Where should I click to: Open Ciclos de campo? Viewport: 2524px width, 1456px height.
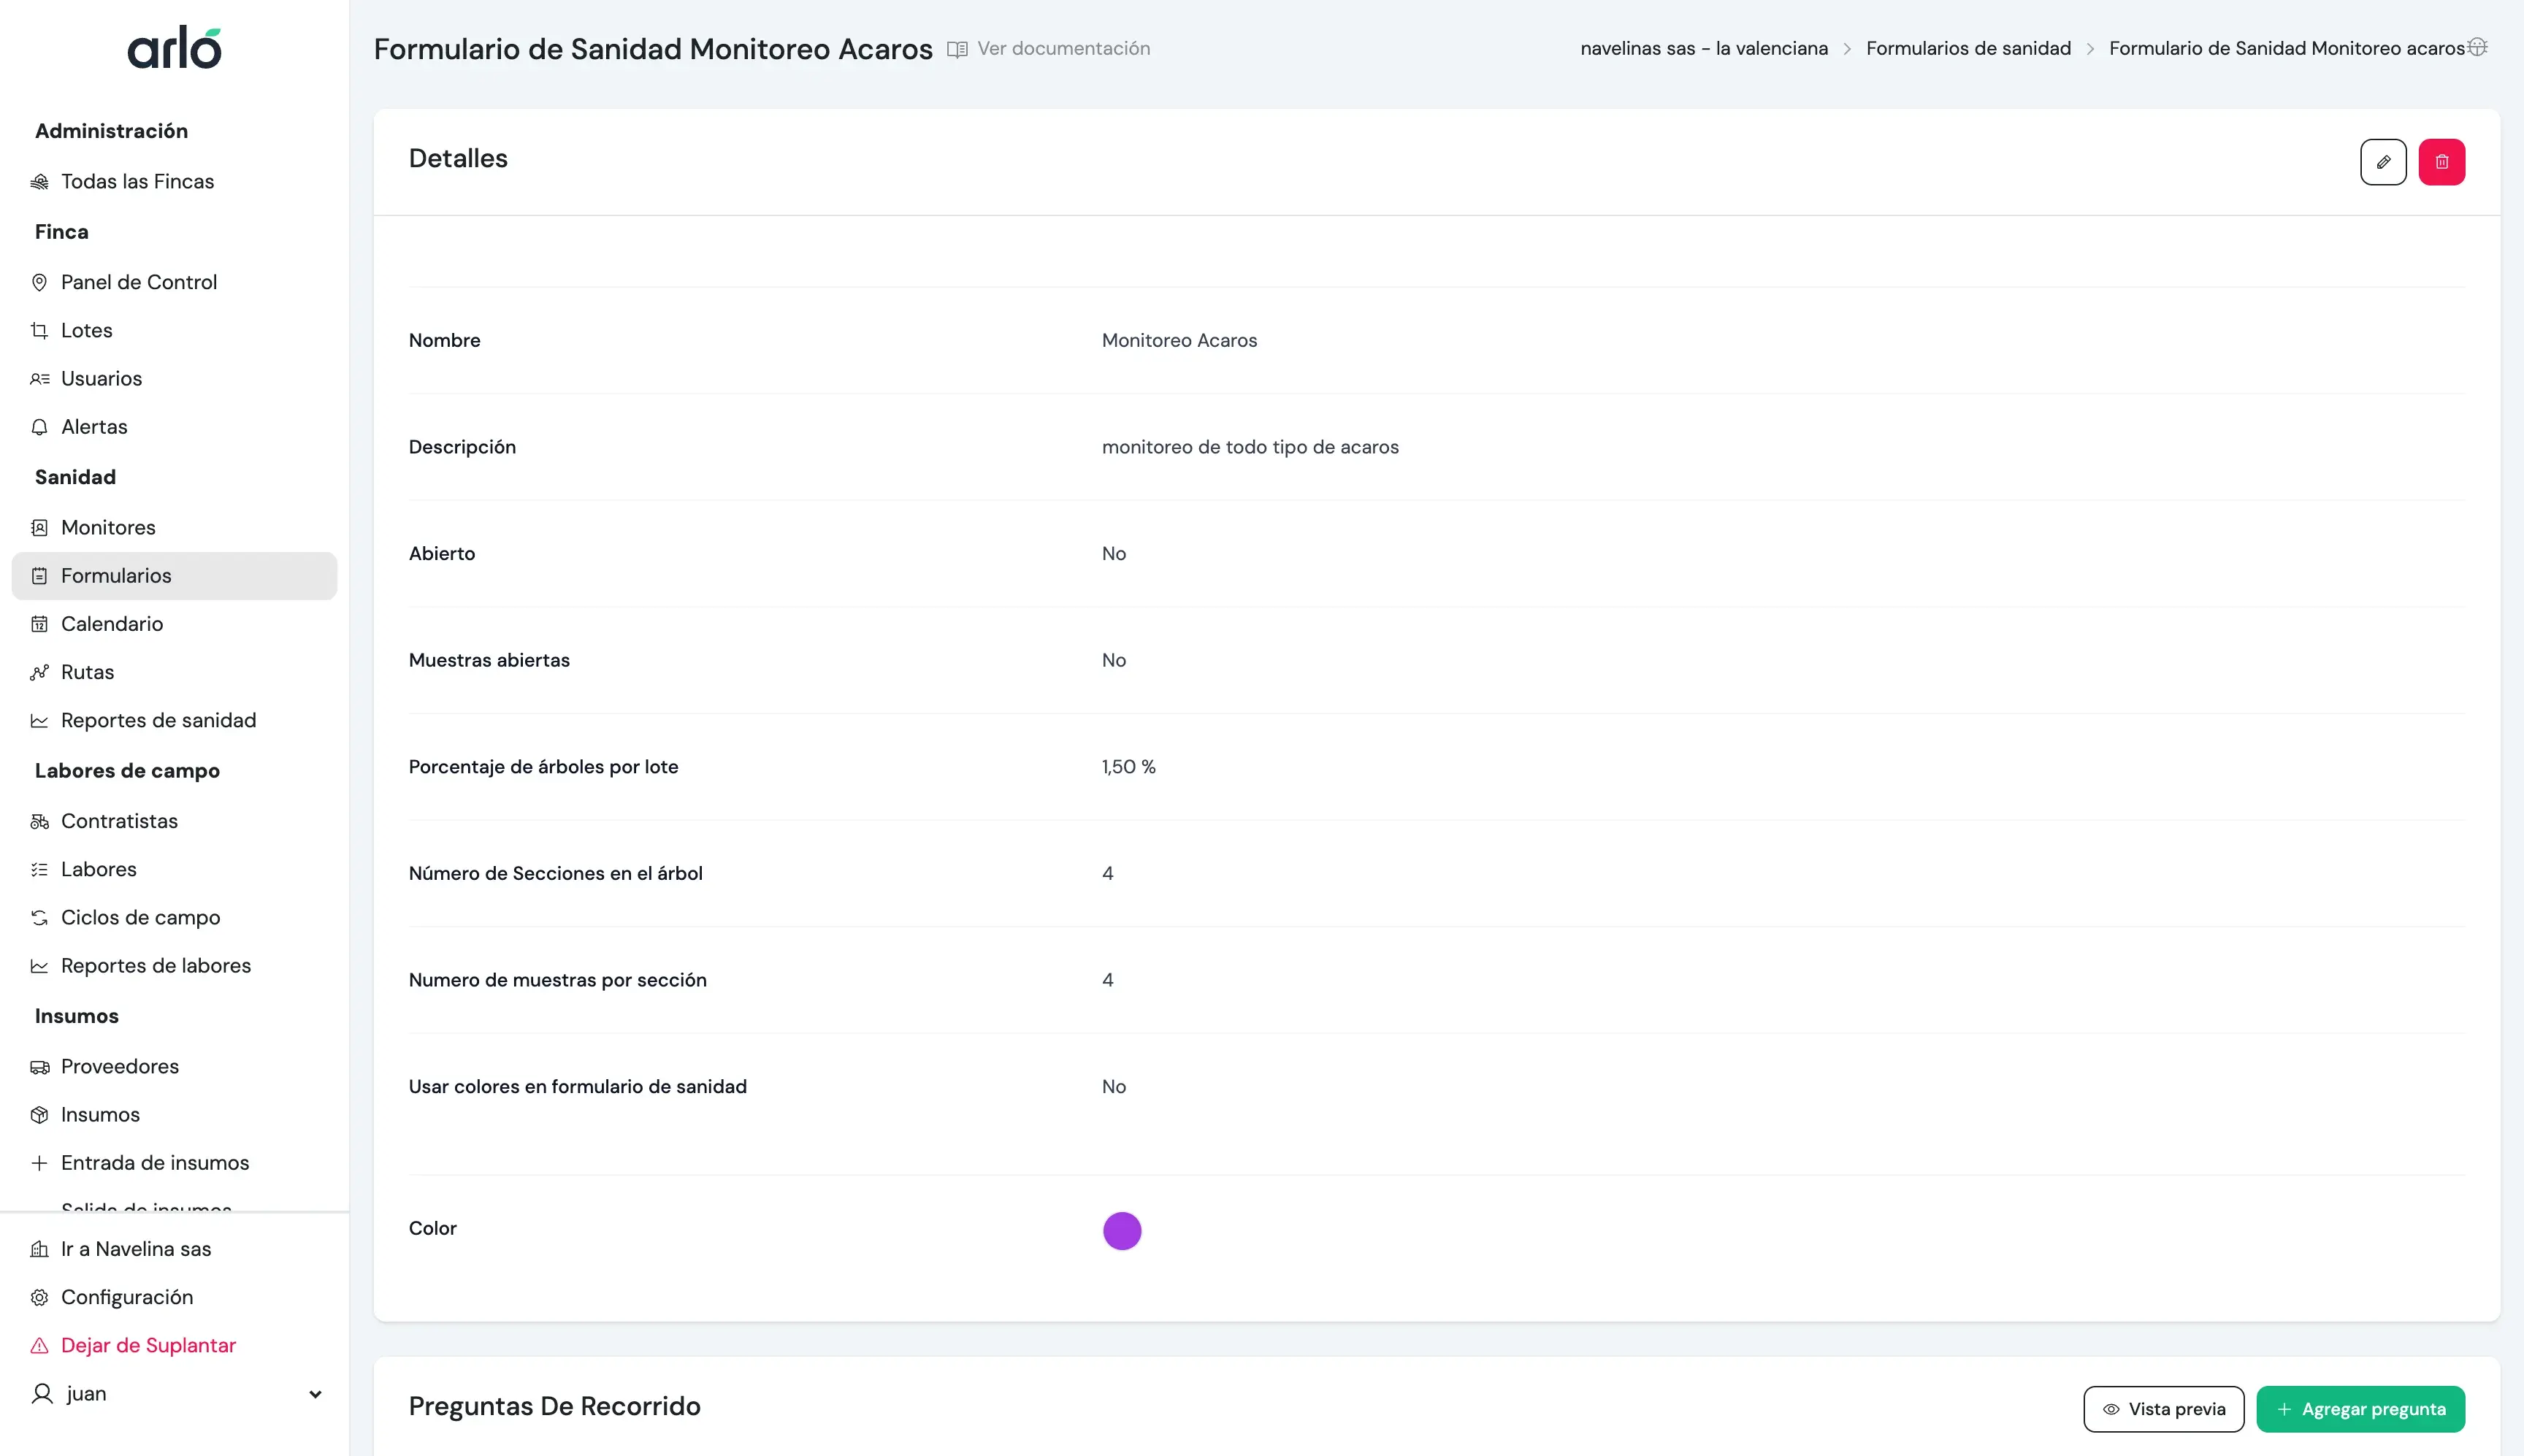pyautogui.click(x=140, y=916)
